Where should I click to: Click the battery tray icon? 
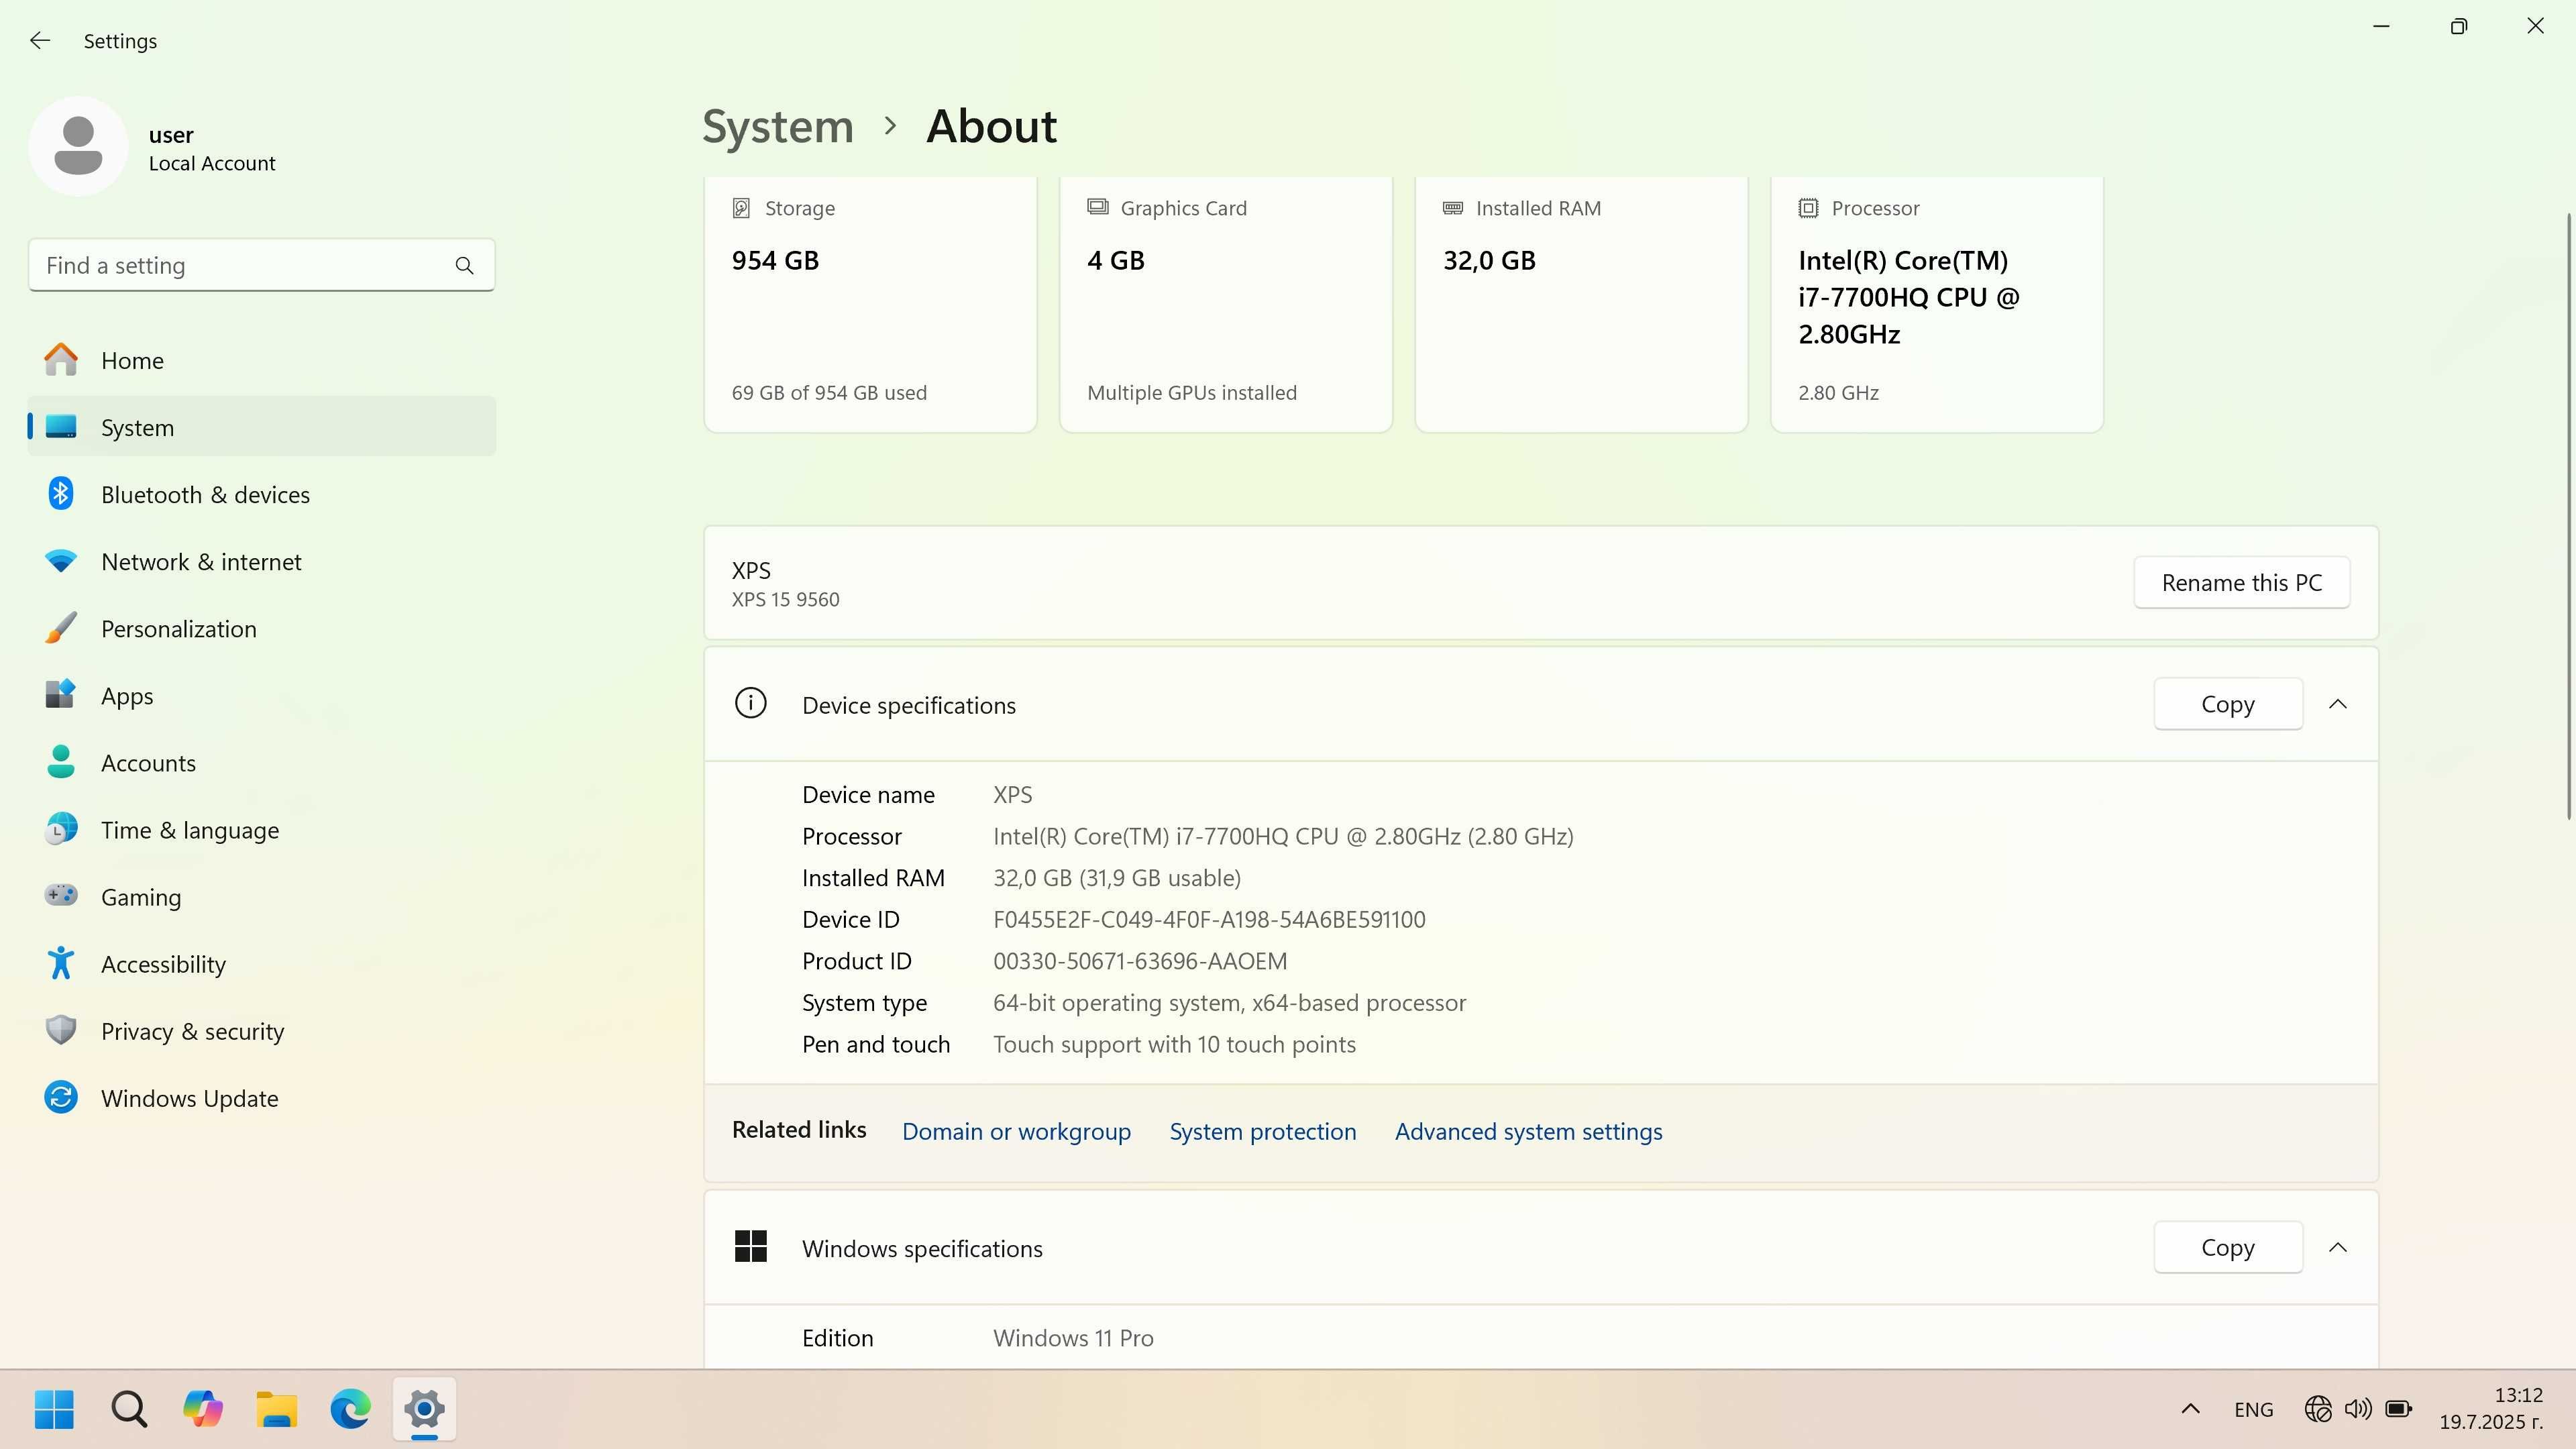[x=2398, y=1409]
